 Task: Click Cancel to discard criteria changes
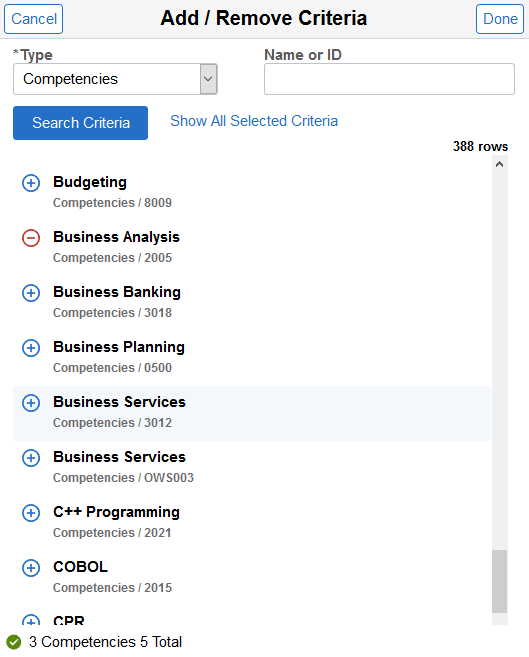(34, 19)
